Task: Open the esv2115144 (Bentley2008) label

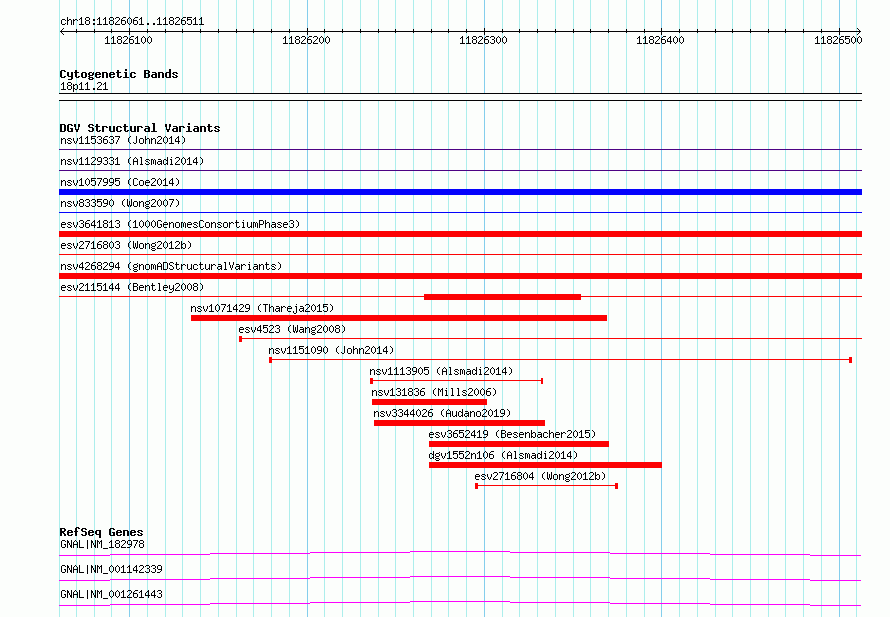Action: point(132,287)
